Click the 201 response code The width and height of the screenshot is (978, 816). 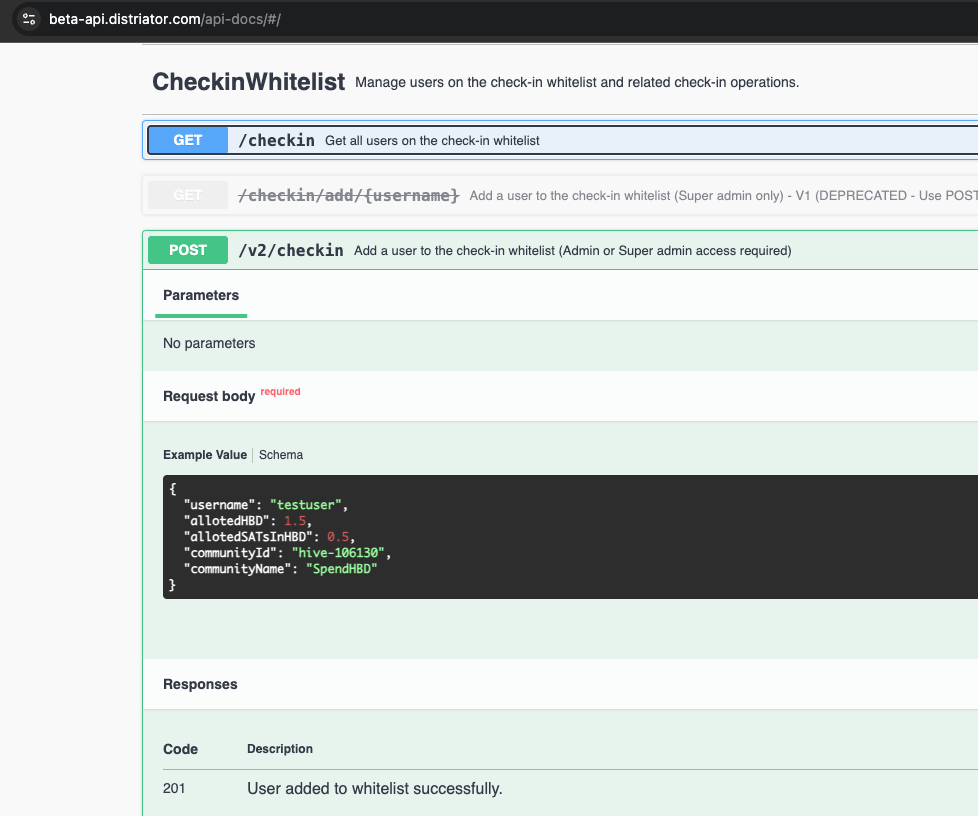pos(174,789)
